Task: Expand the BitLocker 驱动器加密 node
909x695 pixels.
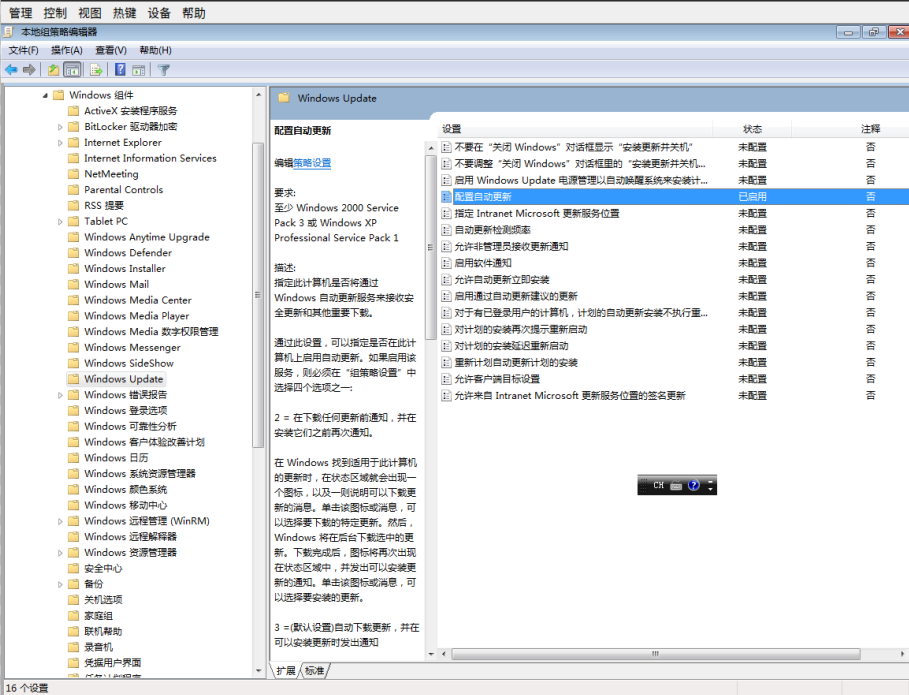Action: [60, 127]
